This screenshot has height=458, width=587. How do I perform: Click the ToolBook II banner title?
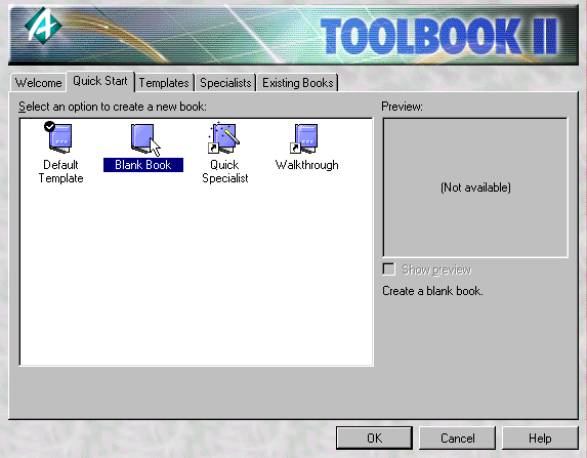coord(440,37)
